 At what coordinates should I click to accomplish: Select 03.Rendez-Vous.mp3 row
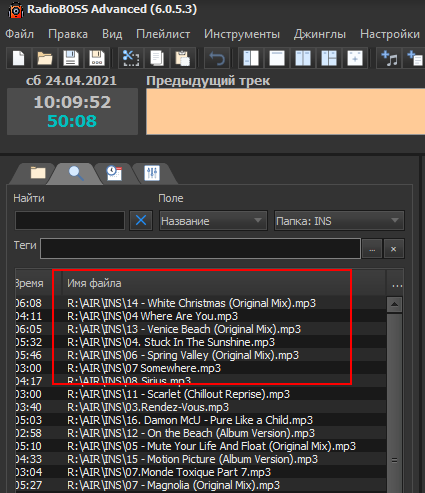coord(201,407)
